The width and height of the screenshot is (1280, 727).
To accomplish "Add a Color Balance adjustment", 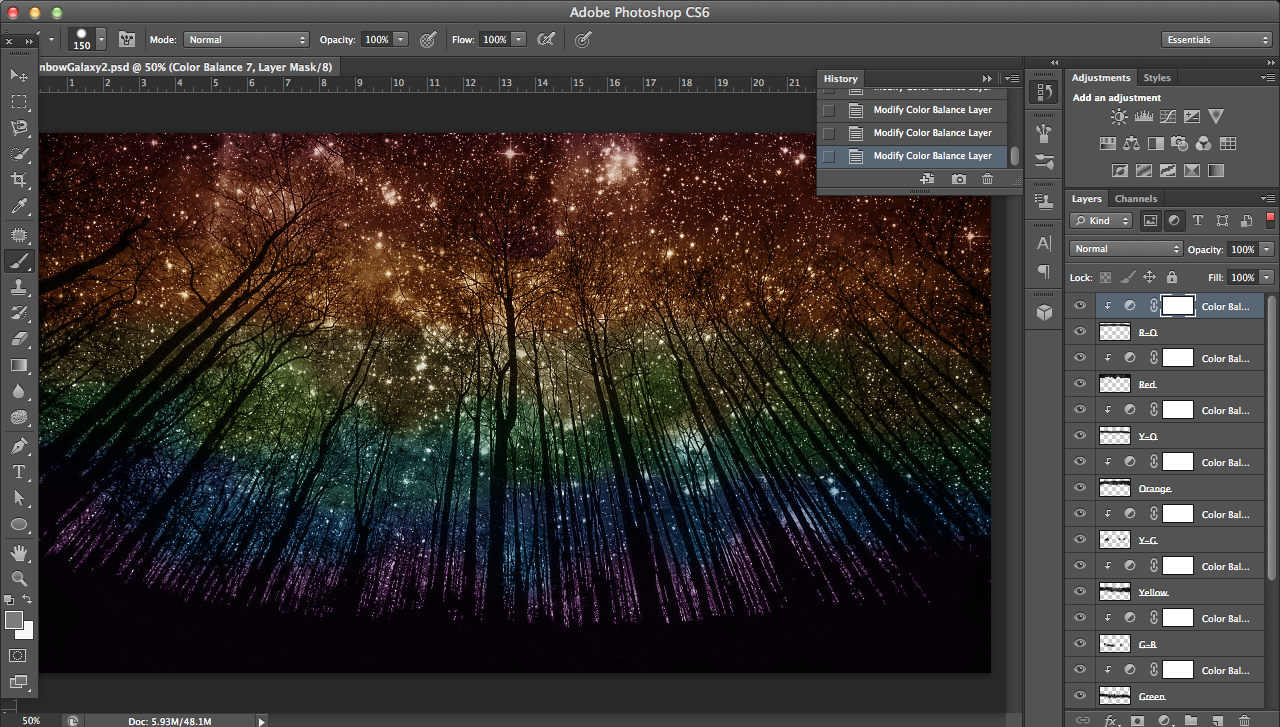I will click(1131, 144).
